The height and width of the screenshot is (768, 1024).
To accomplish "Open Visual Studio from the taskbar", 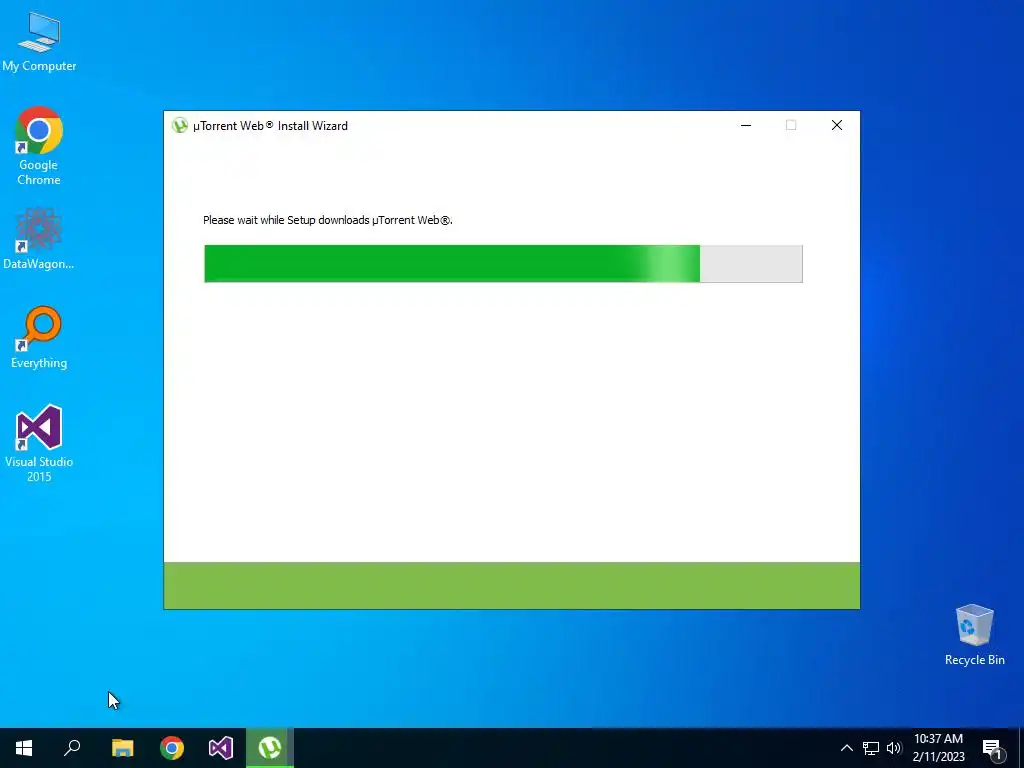I will [221, 748].
